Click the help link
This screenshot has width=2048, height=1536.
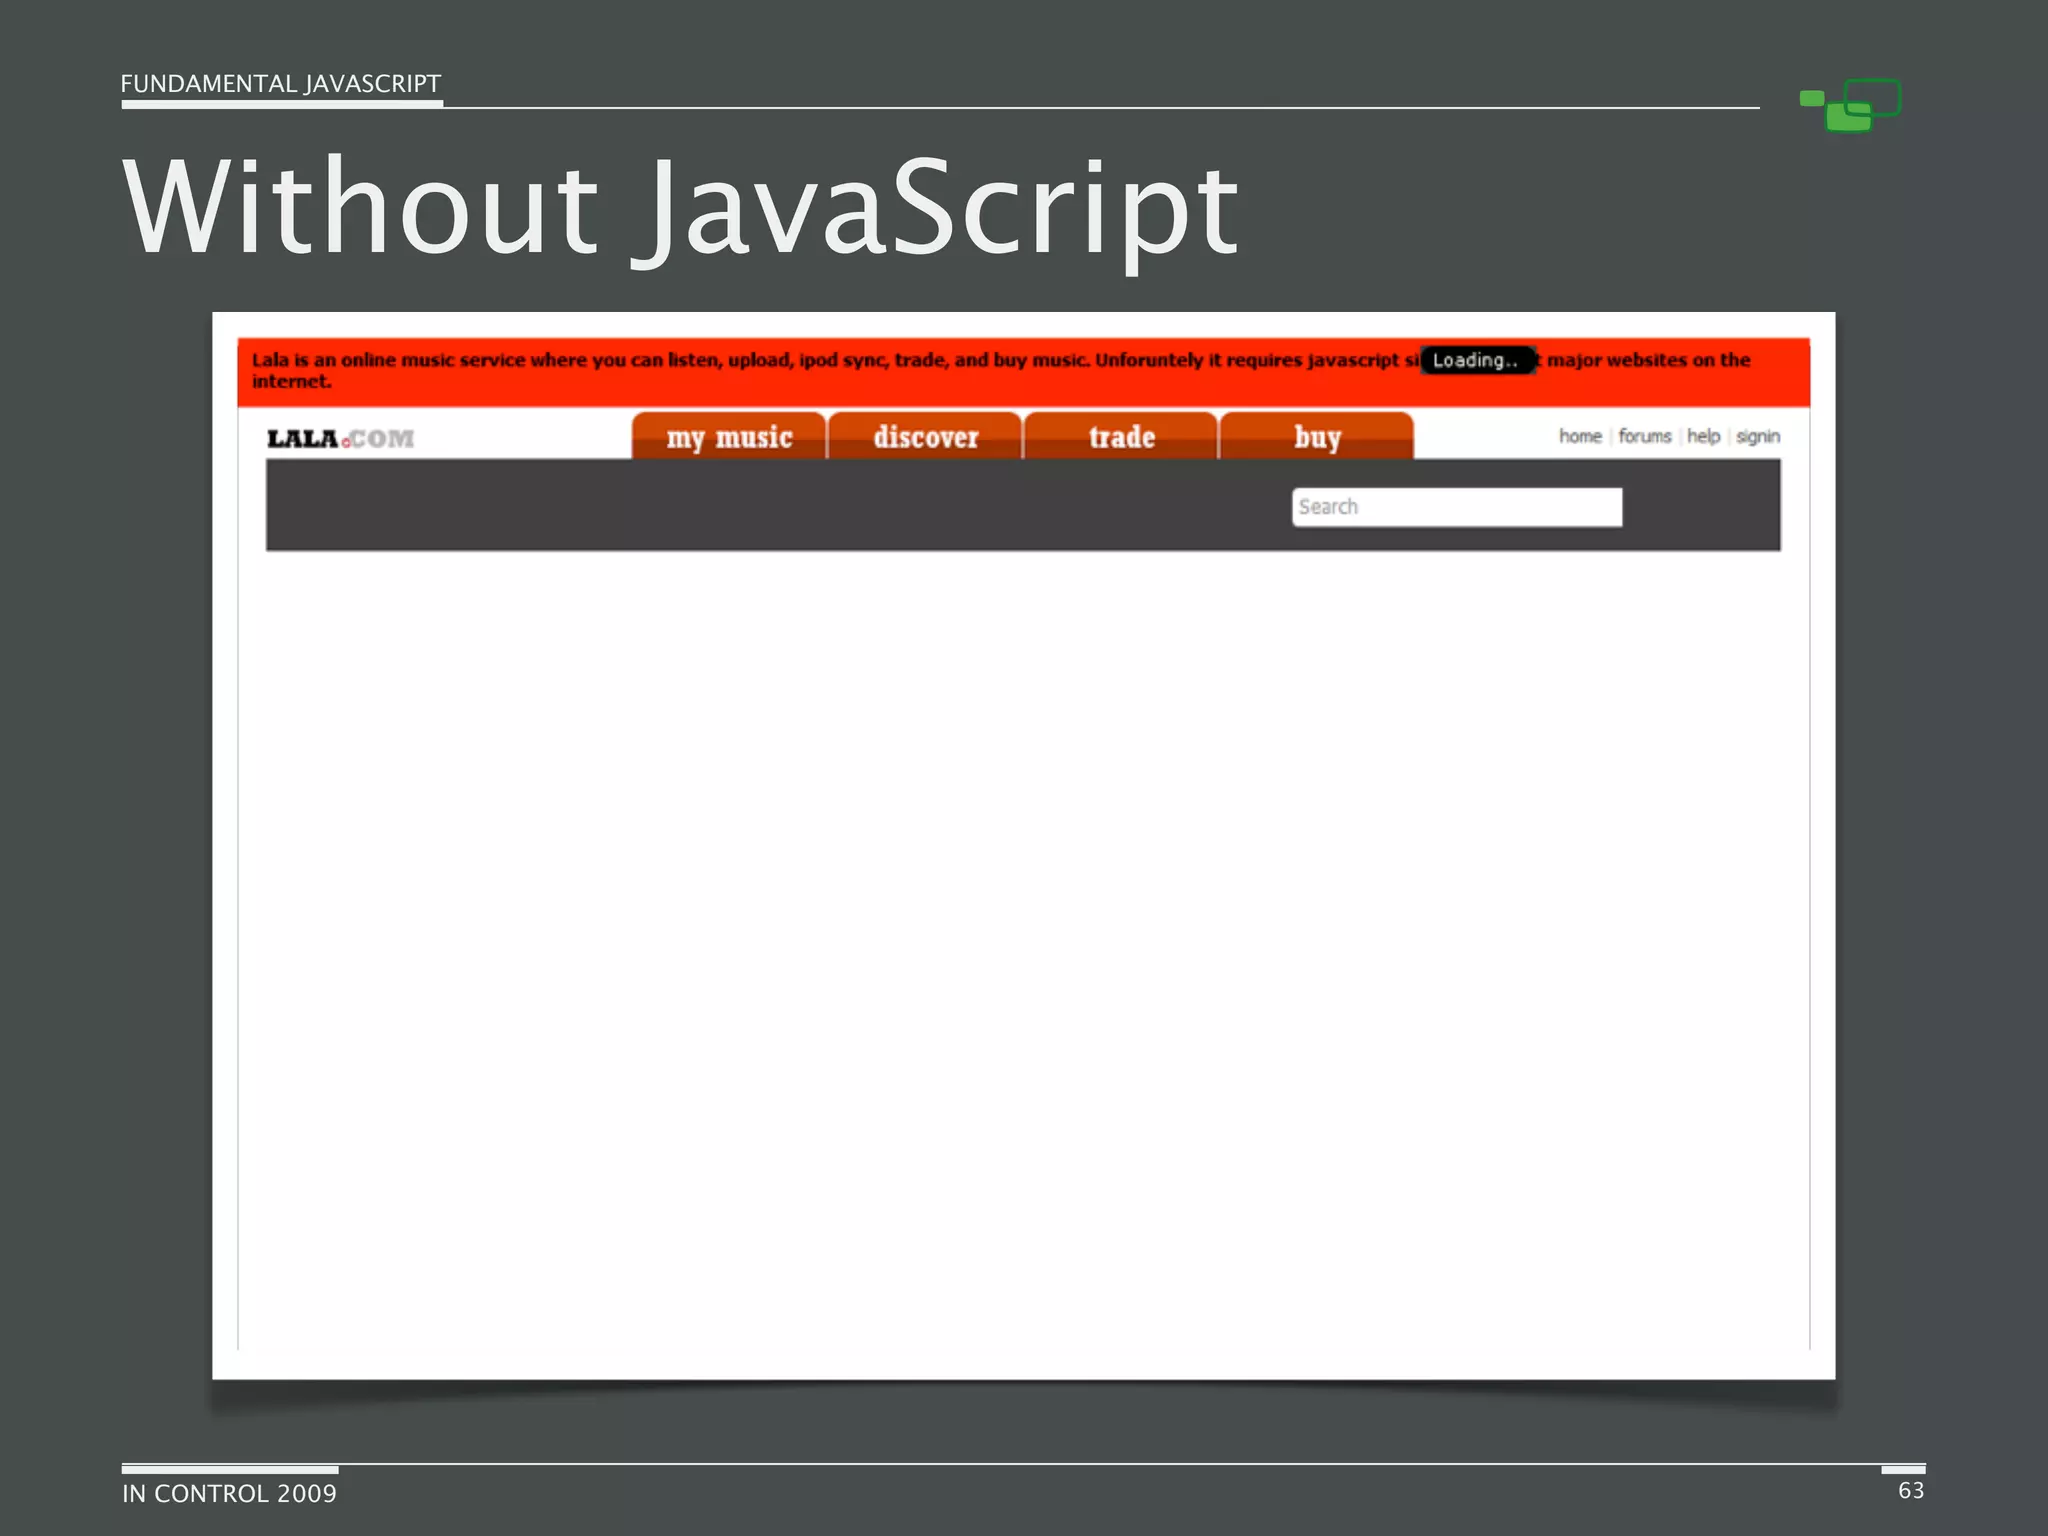(1703, 436)
